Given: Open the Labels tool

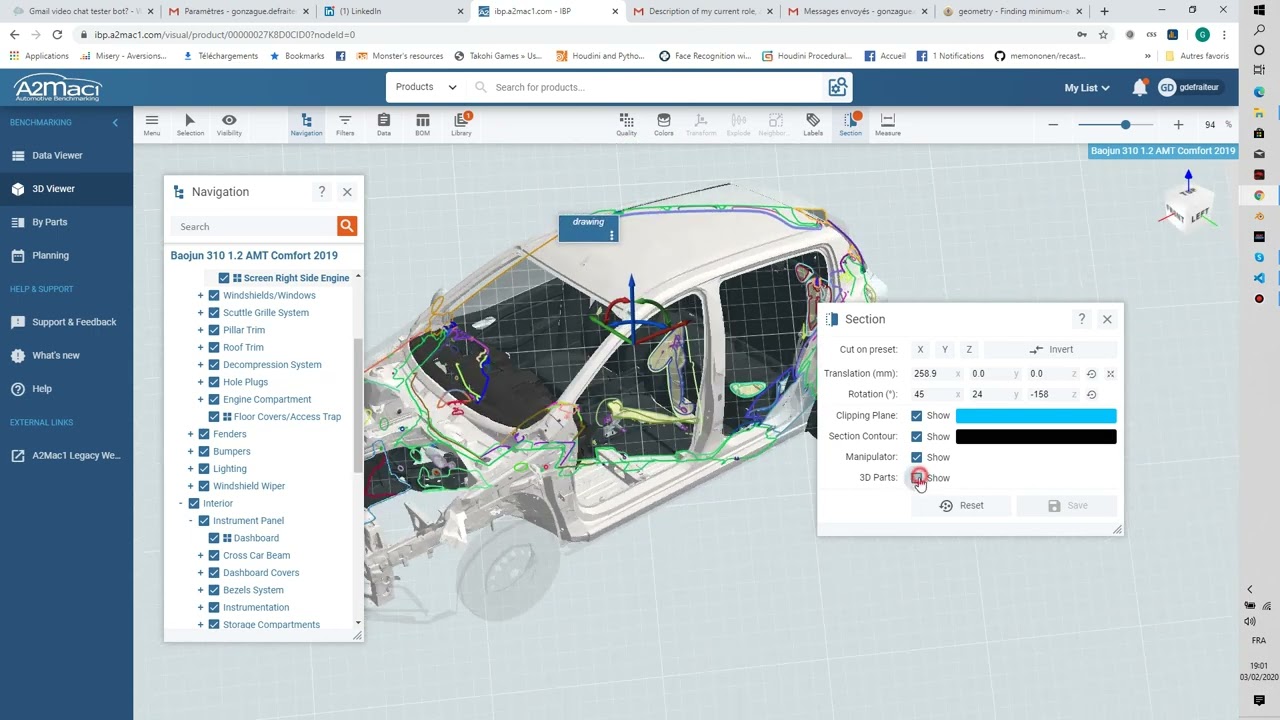Looking at the screenshot, I should 813,124.
